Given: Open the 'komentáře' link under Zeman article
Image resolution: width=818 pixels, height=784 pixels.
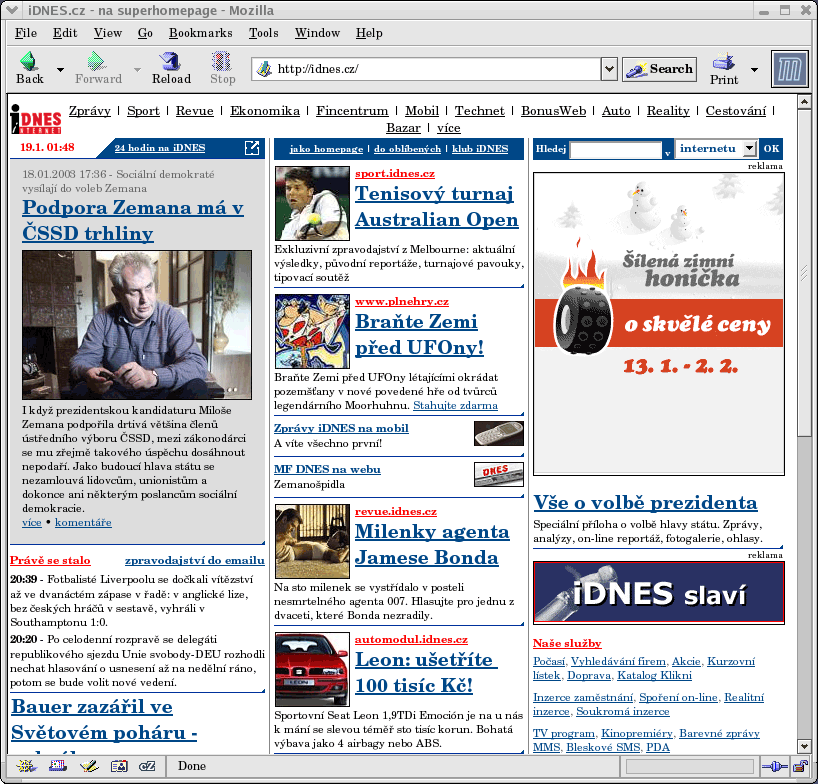Looking at the screenshot, I should 83,522.
